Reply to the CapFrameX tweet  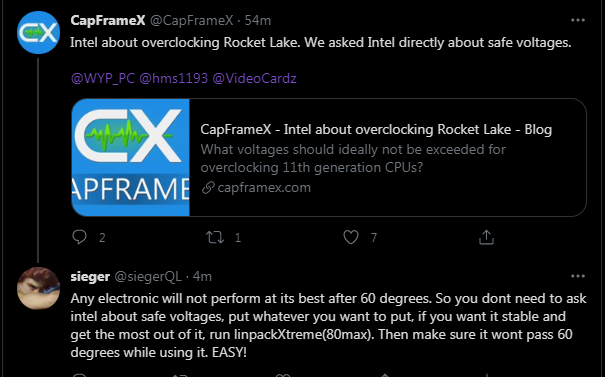coord(79,237)
